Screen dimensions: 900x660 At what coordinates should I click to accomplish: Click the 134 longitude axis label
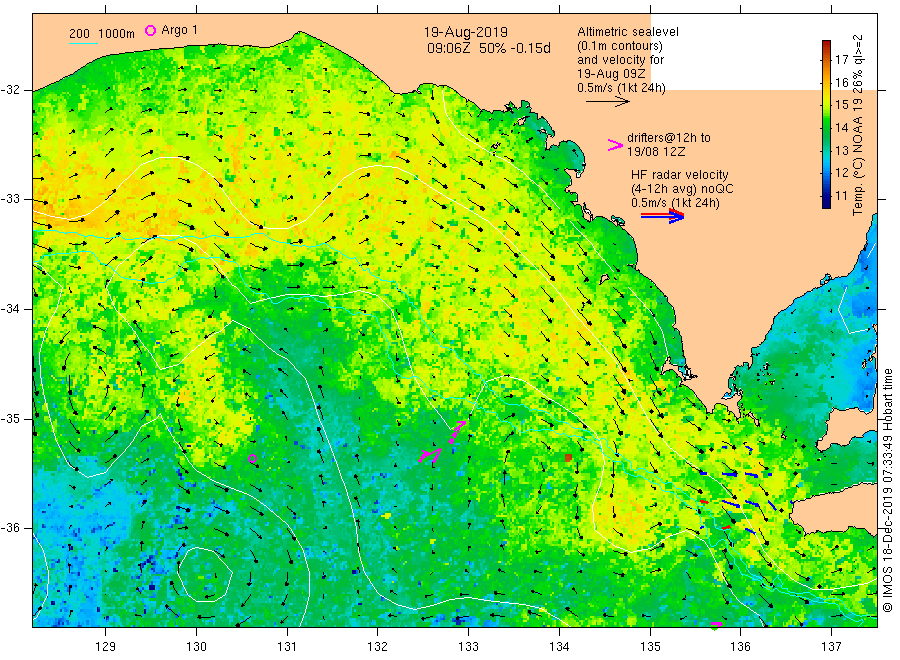pyautogui.click(x=559, y=647)
